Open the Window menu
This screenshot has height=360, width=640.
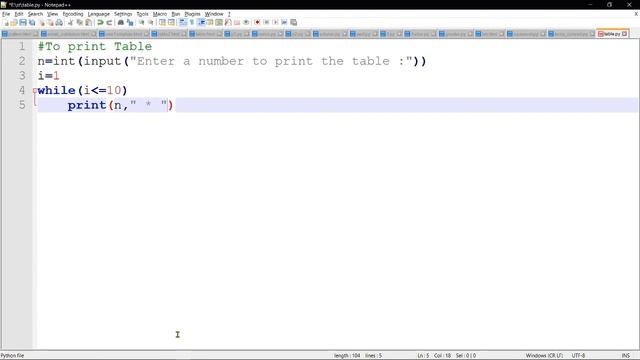[214, 14]
